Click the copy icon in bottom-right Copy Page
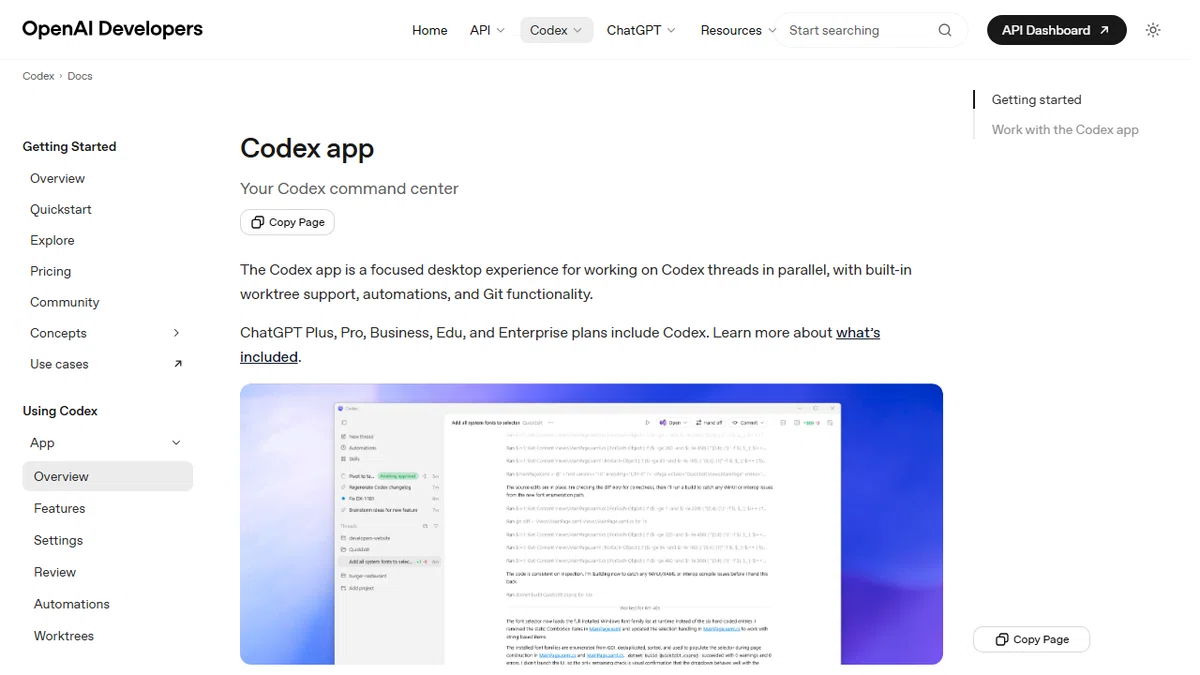1200x675 pixels. pyautogui.click(x=1002, y=639)
